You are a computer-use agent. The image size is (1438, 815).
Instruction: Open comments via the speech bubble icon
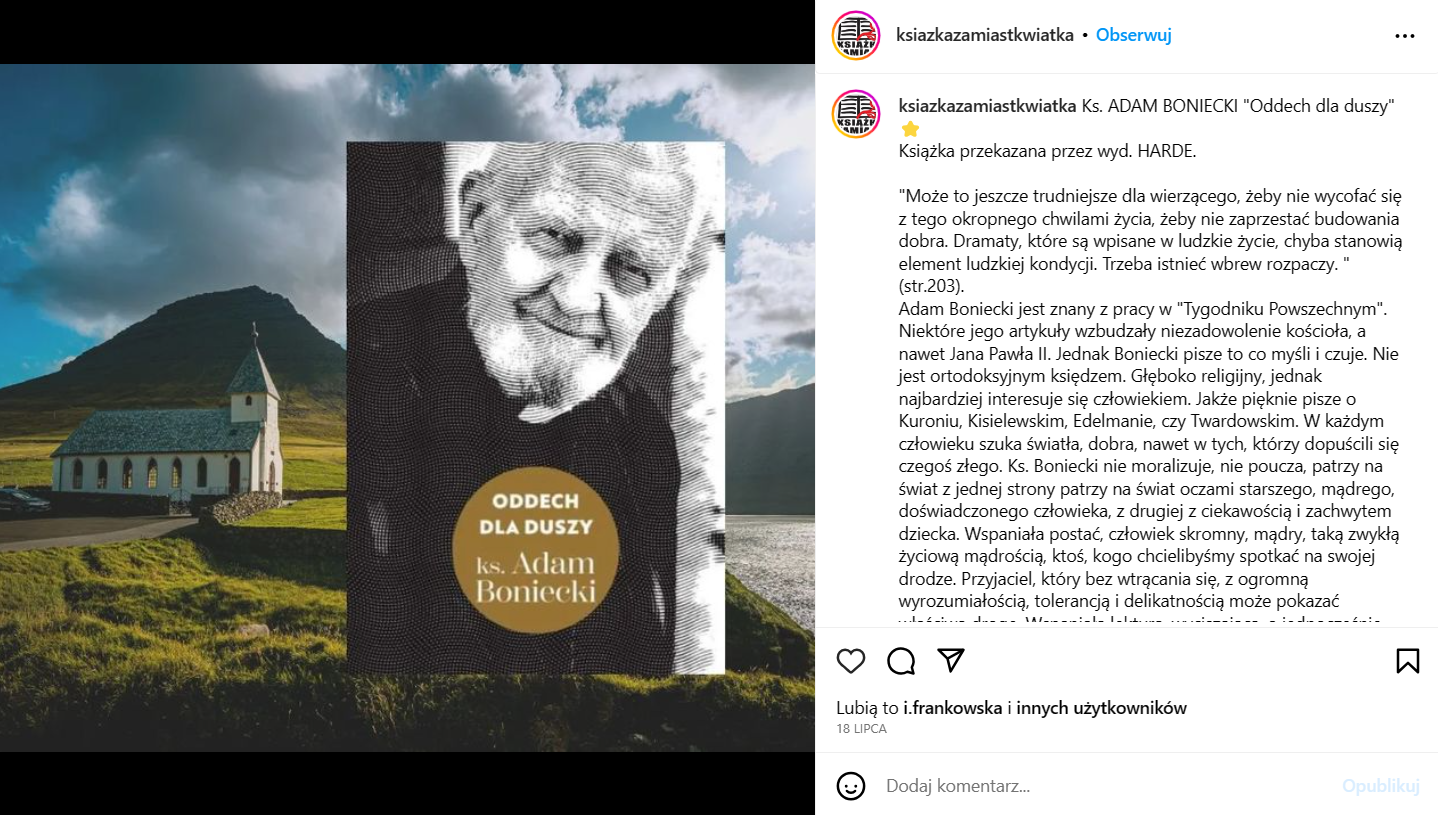point(901,661)
